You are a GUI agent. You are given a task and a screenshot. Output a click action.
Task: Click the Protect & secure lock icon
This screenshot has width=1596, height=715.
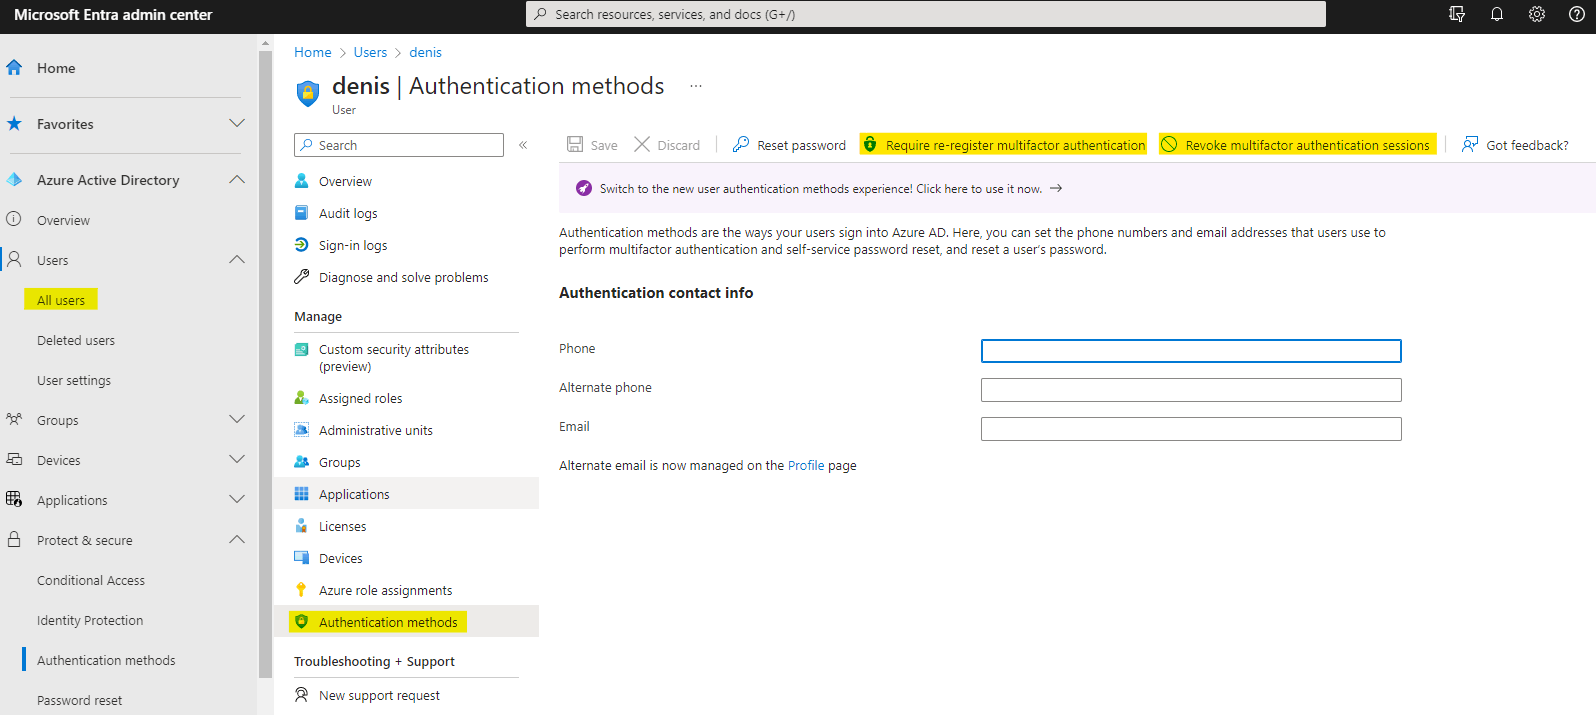(x=14, y=539)
